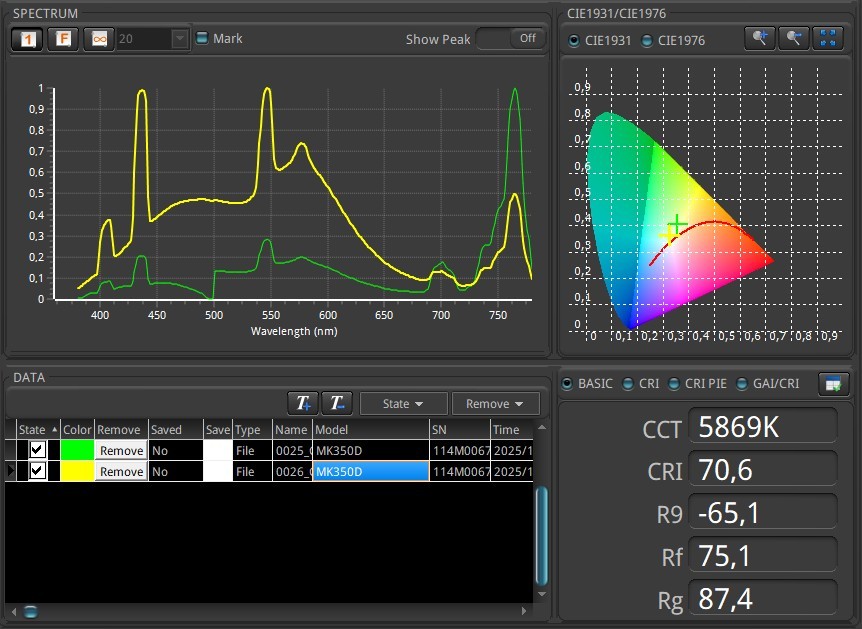Click the "1" single spectrum mode icon
Image resolution: width=862 pixels, height=629 pixels.
pyautogui.click(x=26, y=39)
